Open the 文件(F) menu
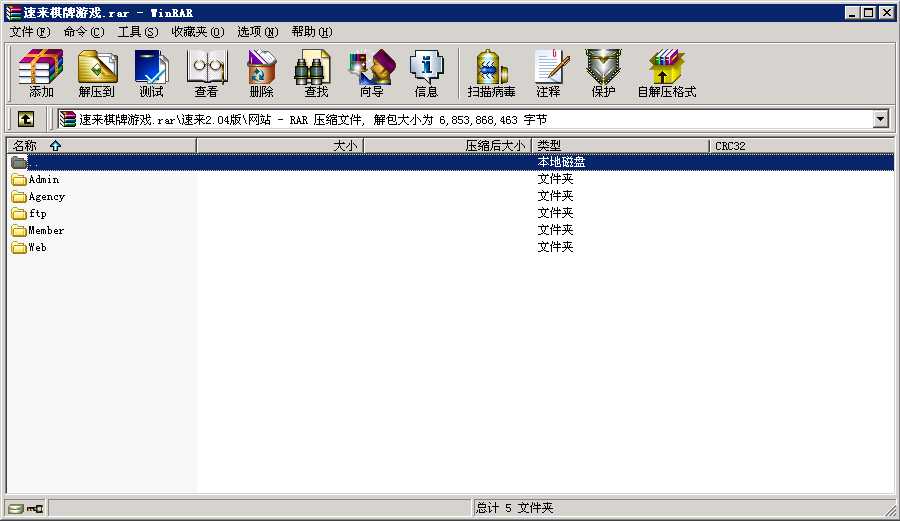 (30, 32)
